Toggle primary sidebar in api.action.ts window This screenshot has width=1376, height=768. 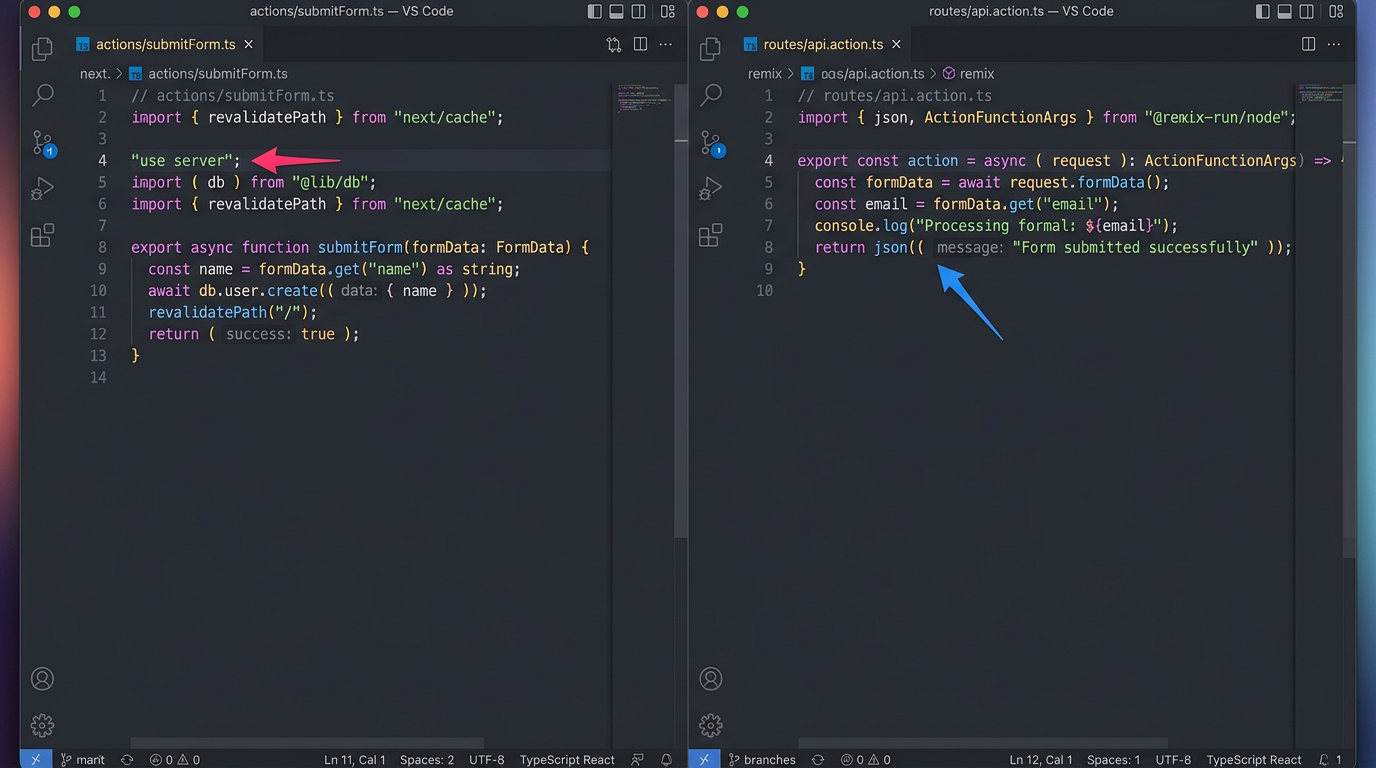coord(1263,12)
